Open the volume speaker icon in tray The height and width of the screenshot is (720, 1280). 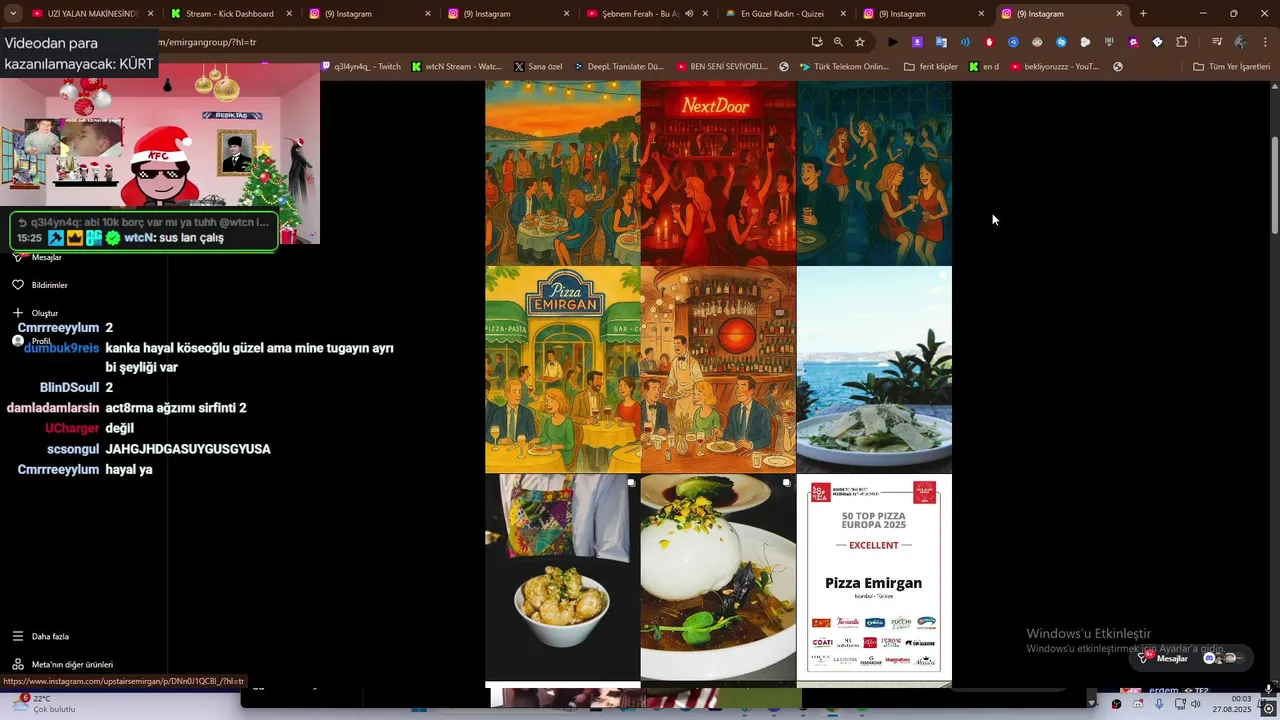coord(1195,704)
